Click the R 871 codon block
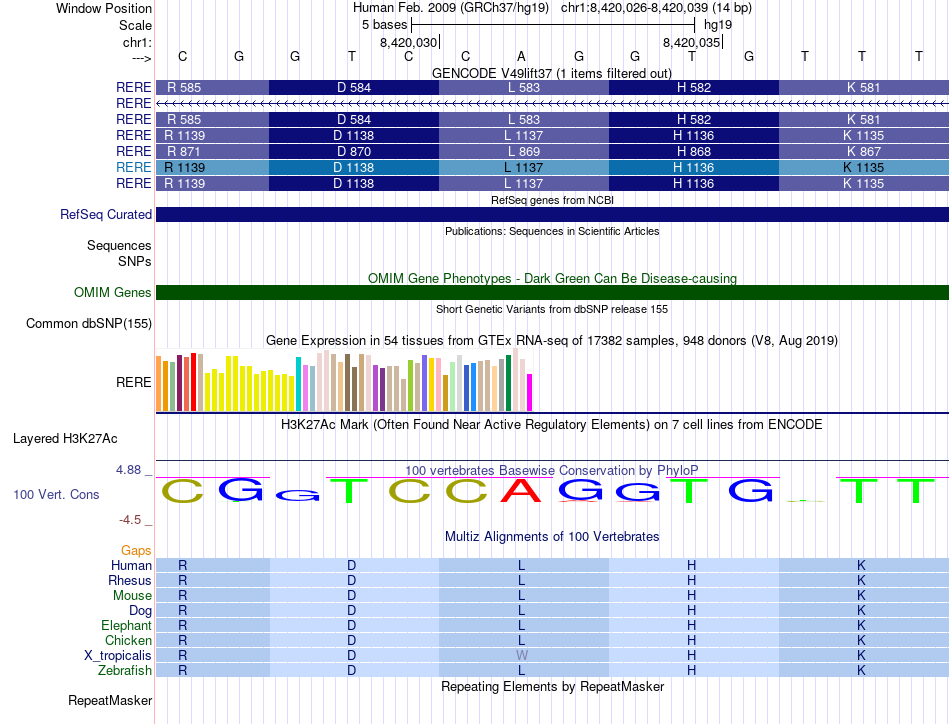The width and height of the screenshot is (950, 724). pyautogui.click(x=212, y=151)
